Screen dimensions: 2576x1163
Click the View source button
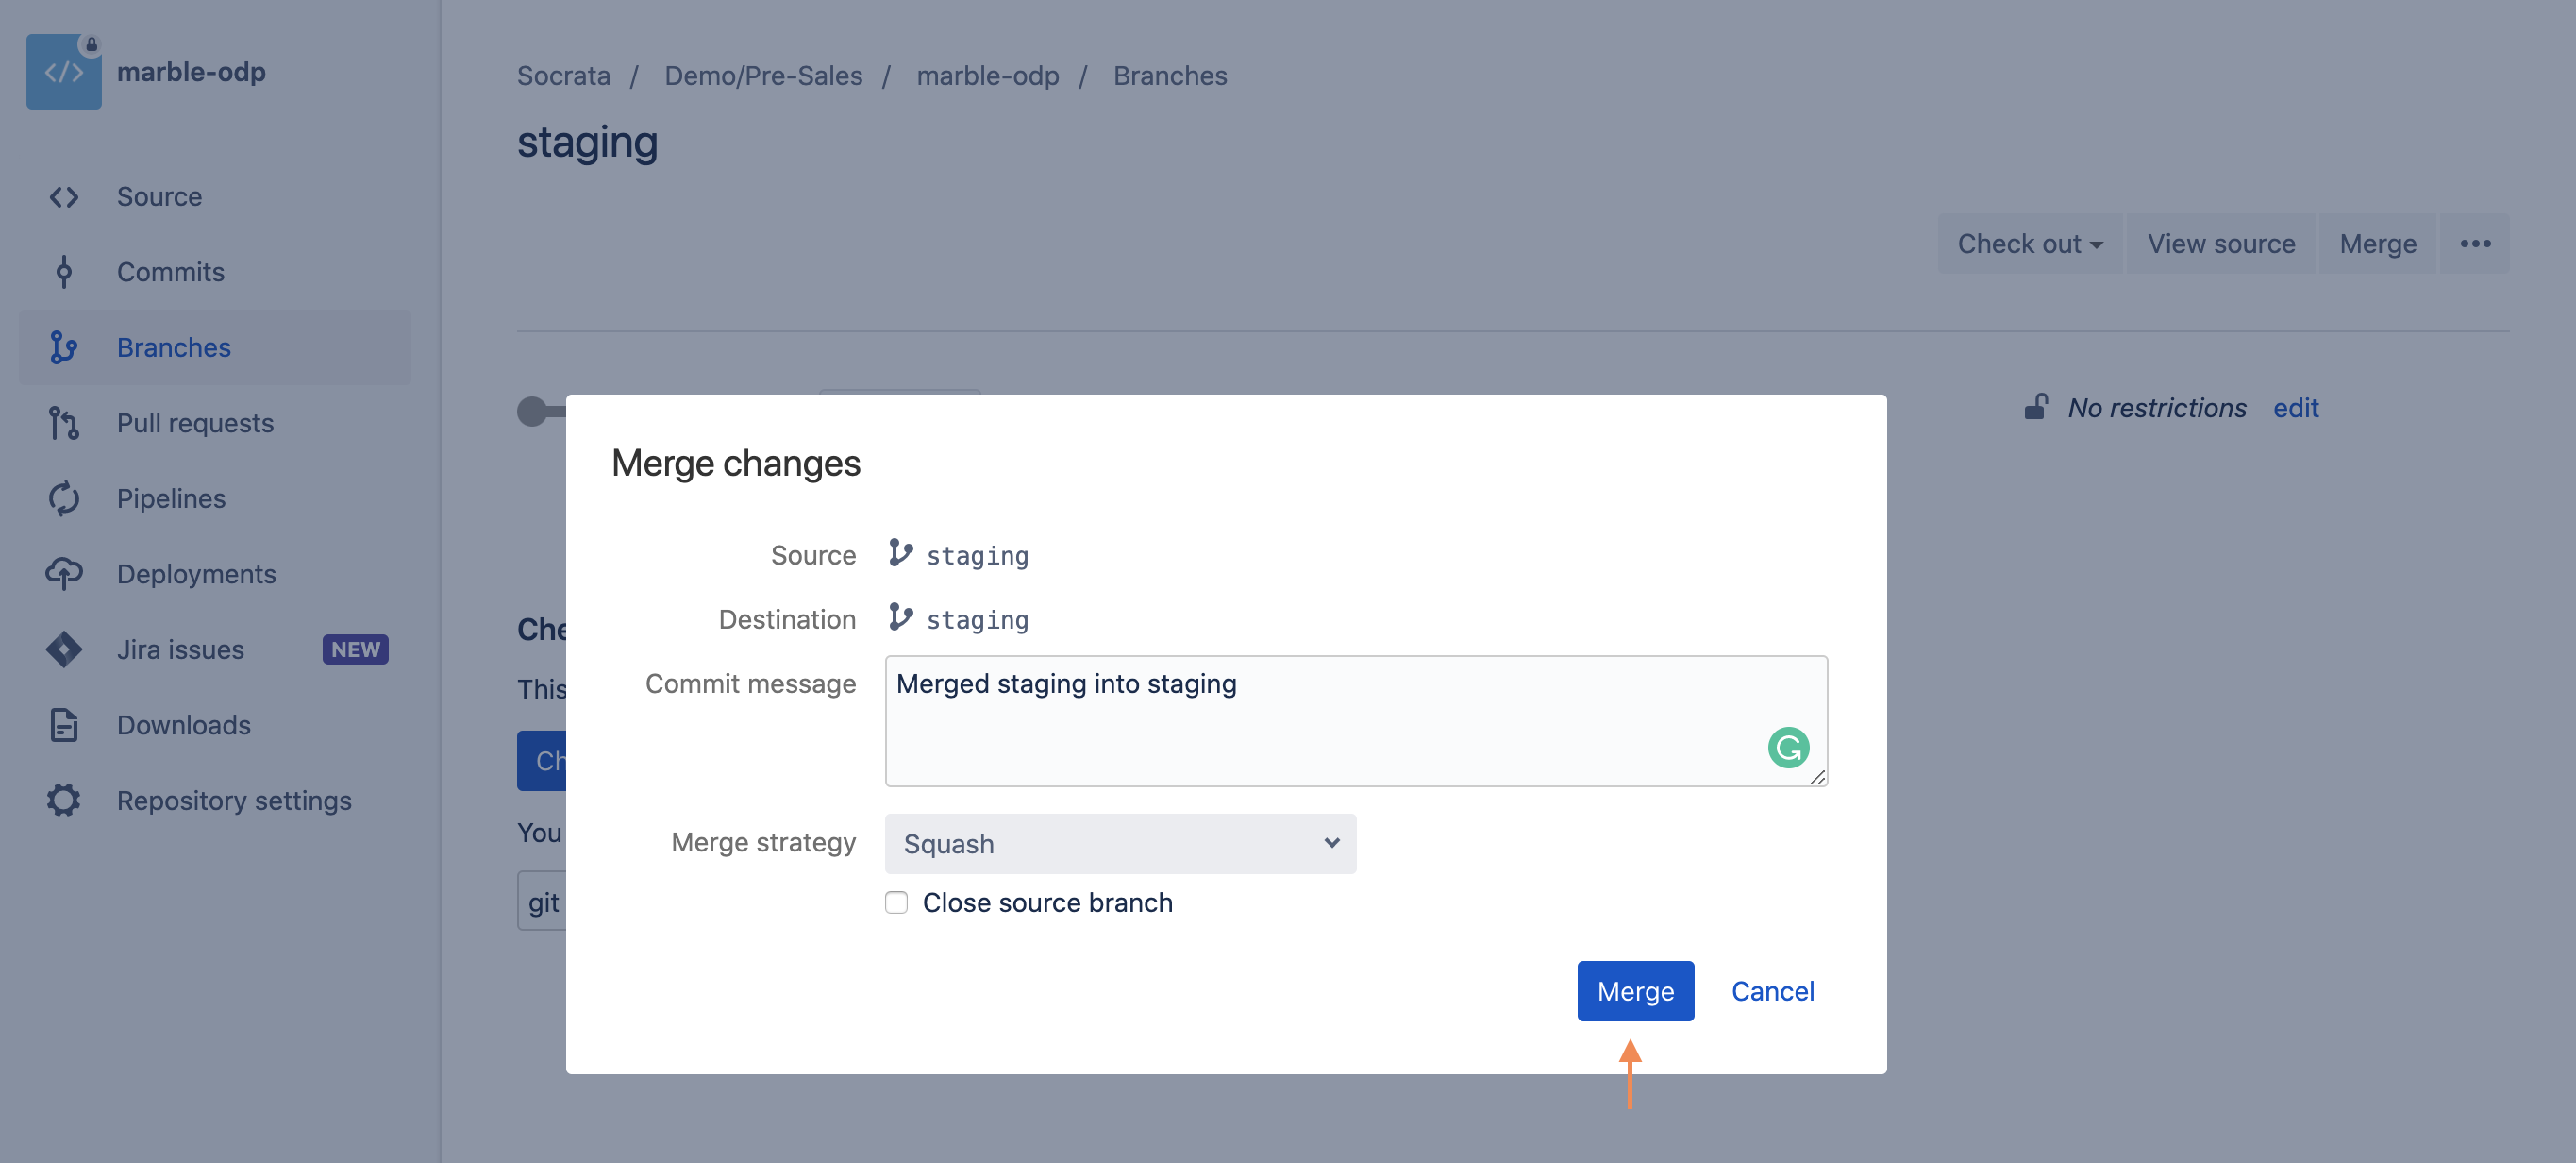(x=2220, y=243)
